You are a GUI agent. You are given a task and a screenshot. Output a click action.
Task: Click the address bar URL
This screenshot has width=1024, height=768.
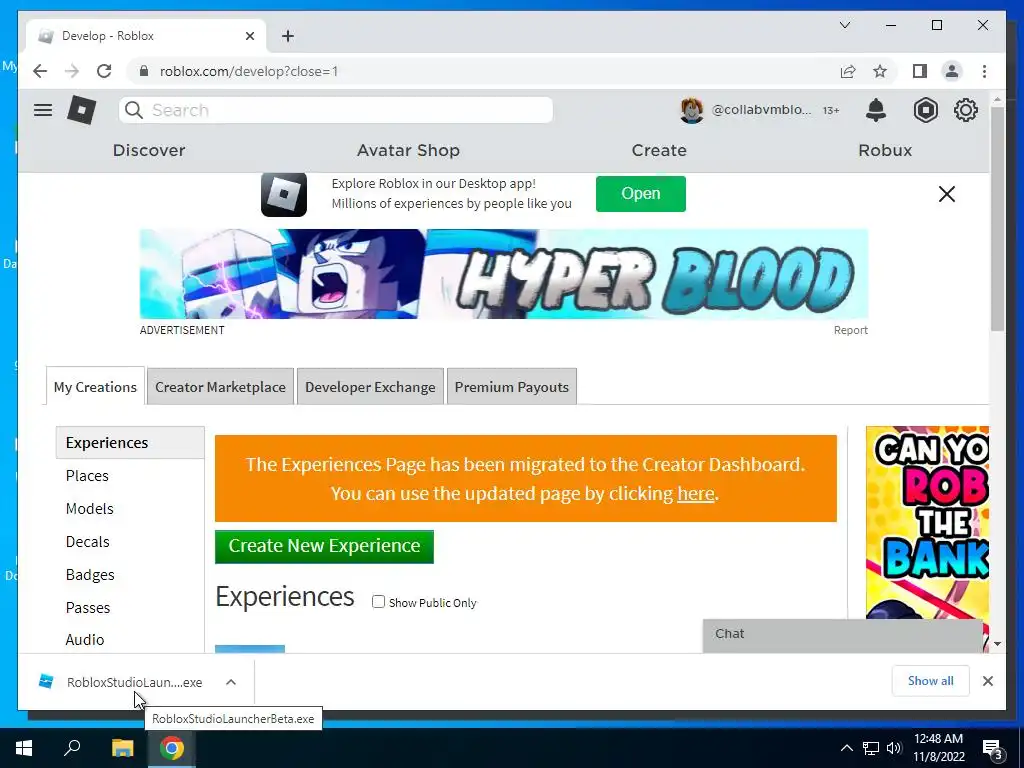pos(249,71)
